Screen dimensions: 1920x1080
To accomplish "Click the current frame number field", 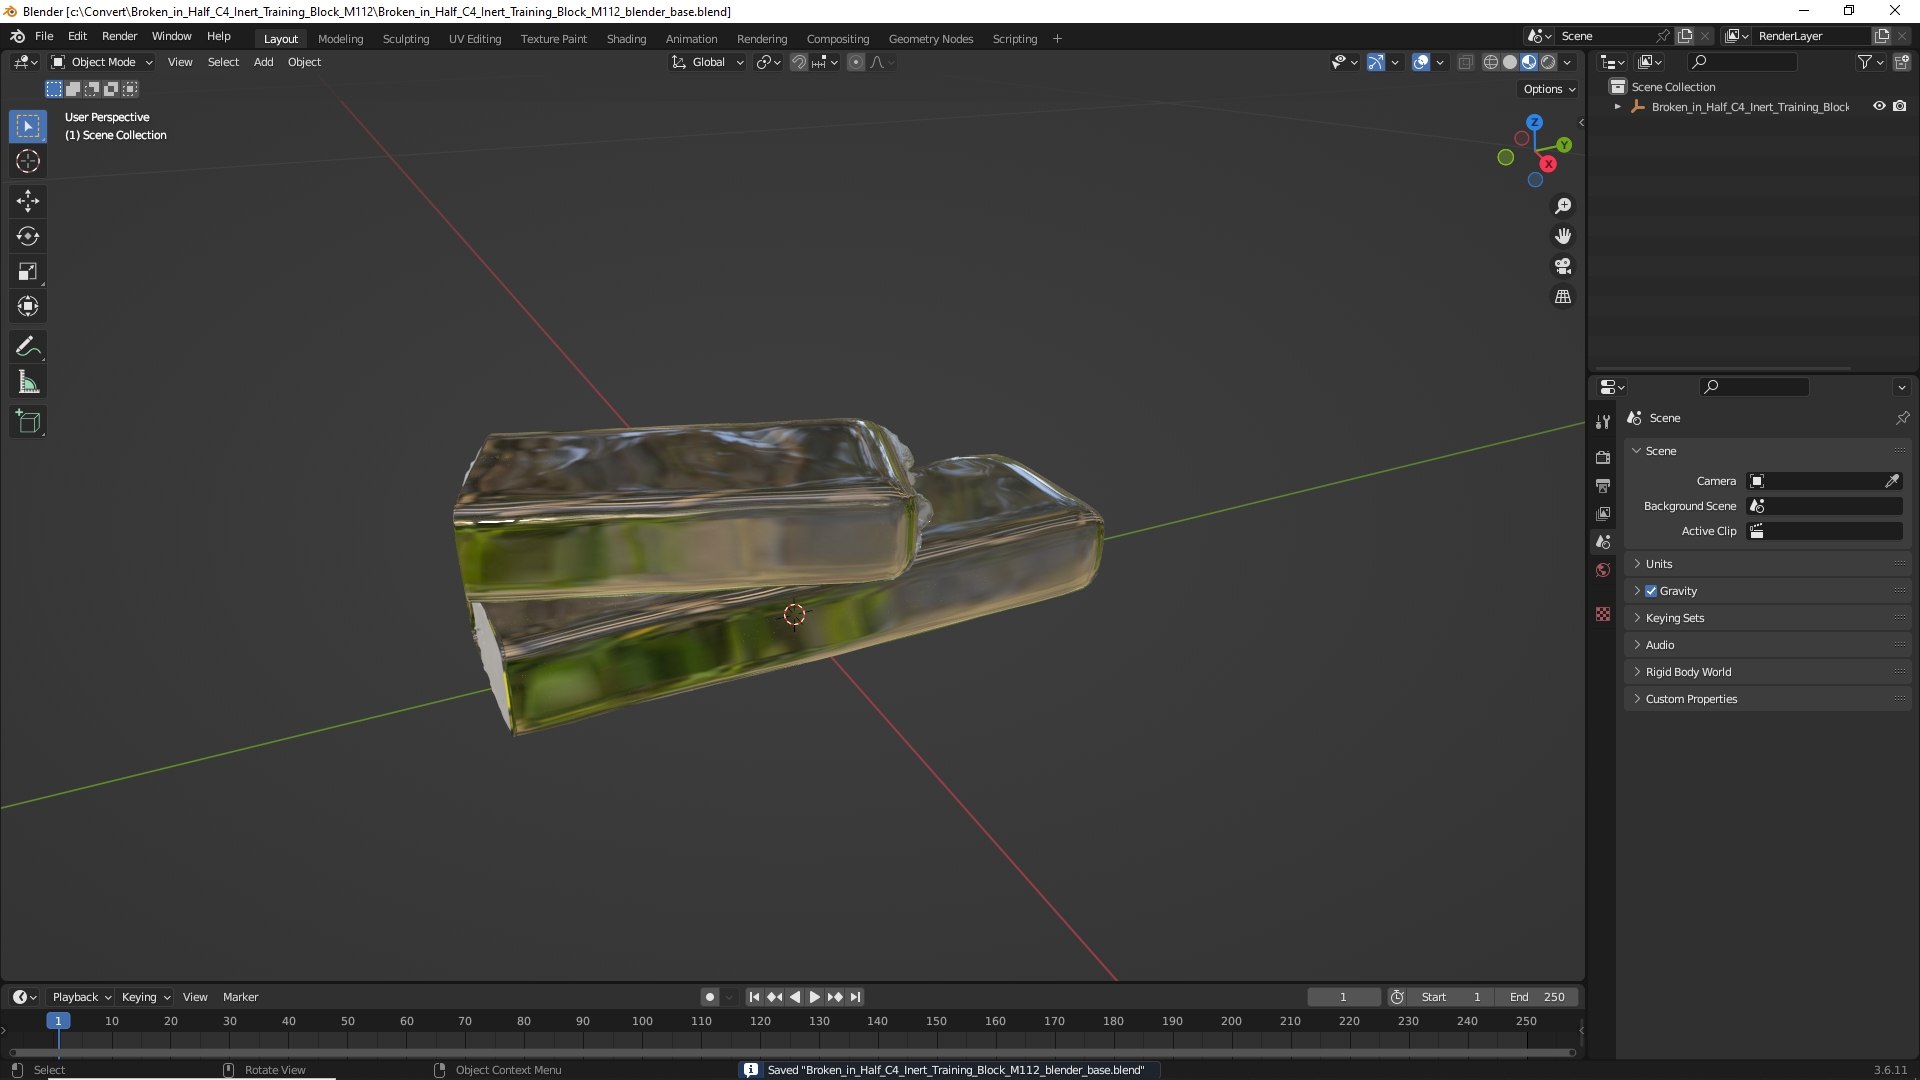I will (1343, 997).
